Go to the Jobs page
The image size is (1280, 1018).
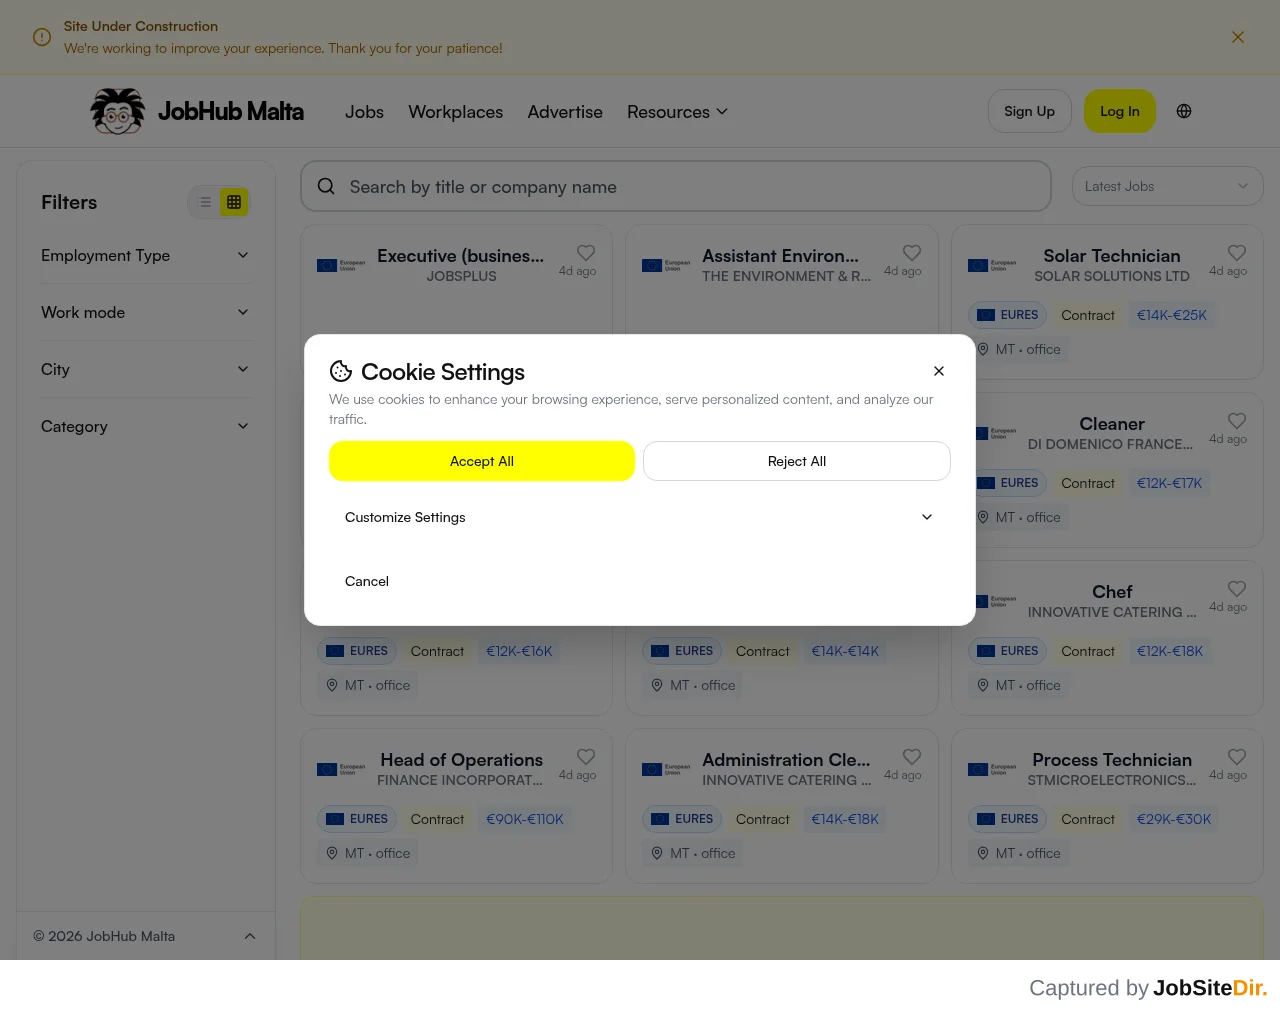pyautogui.click(x=364, y=112)
